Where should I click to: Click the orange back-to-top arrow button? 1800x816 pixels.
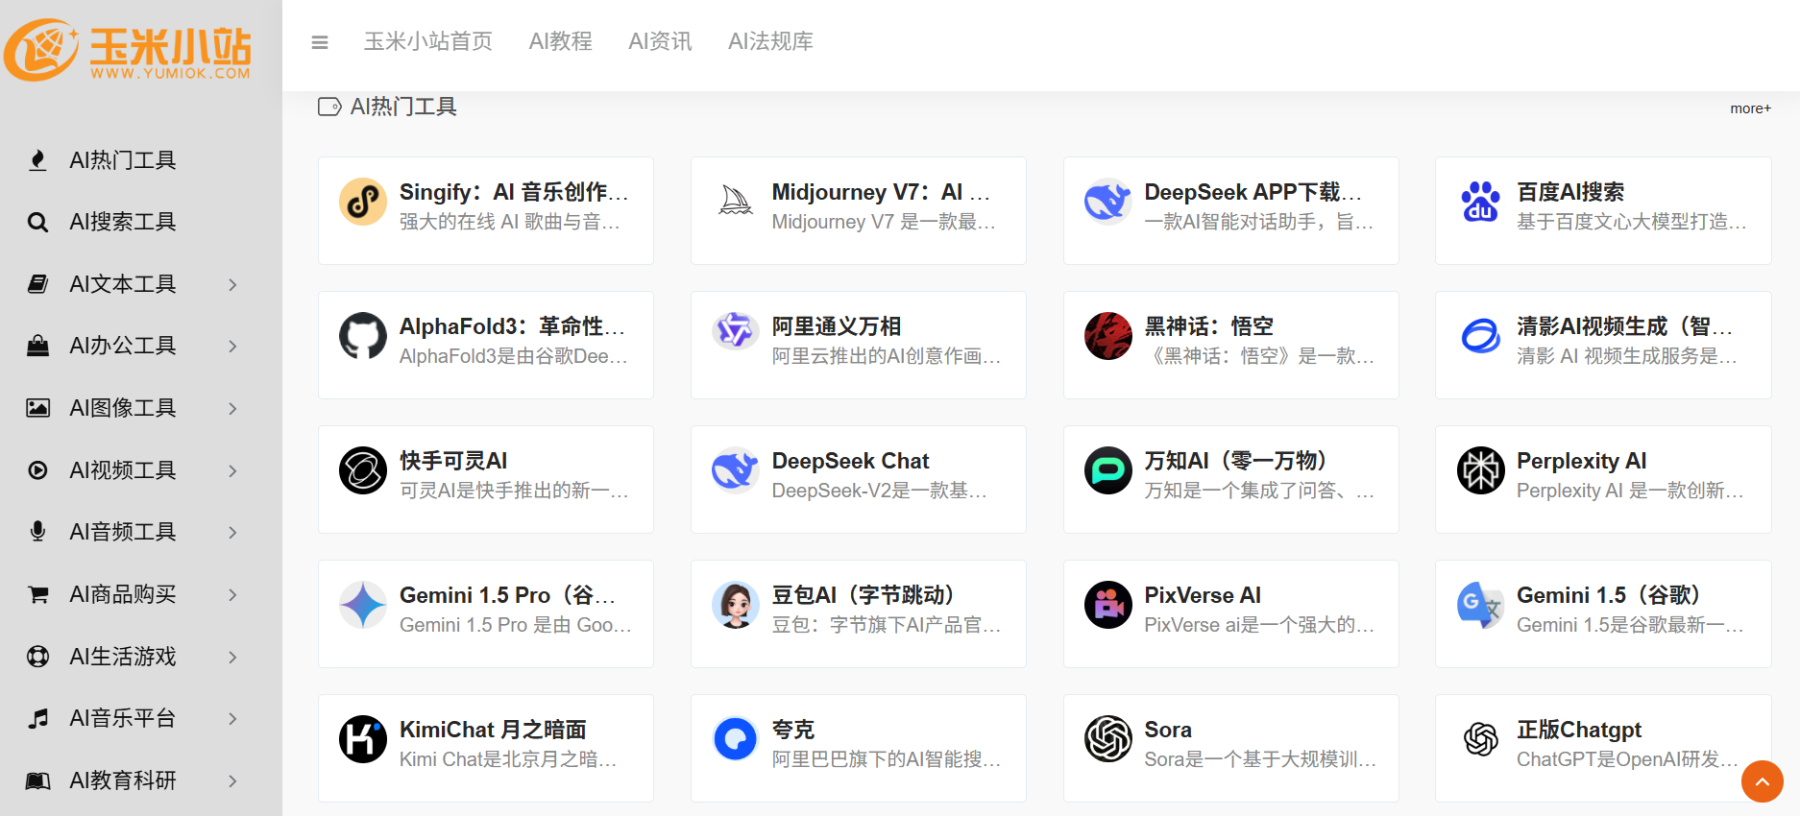coord(1762,781)
